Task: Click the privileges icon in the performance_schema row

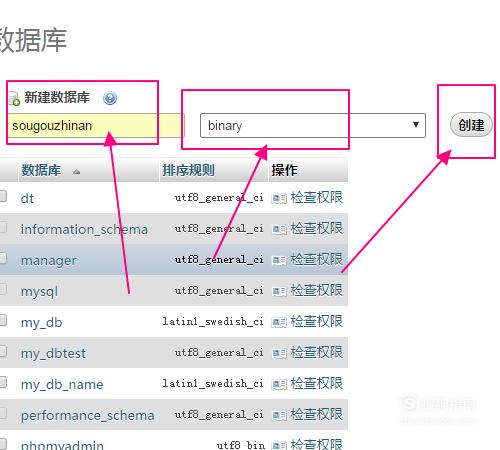Action: point(279,415)
